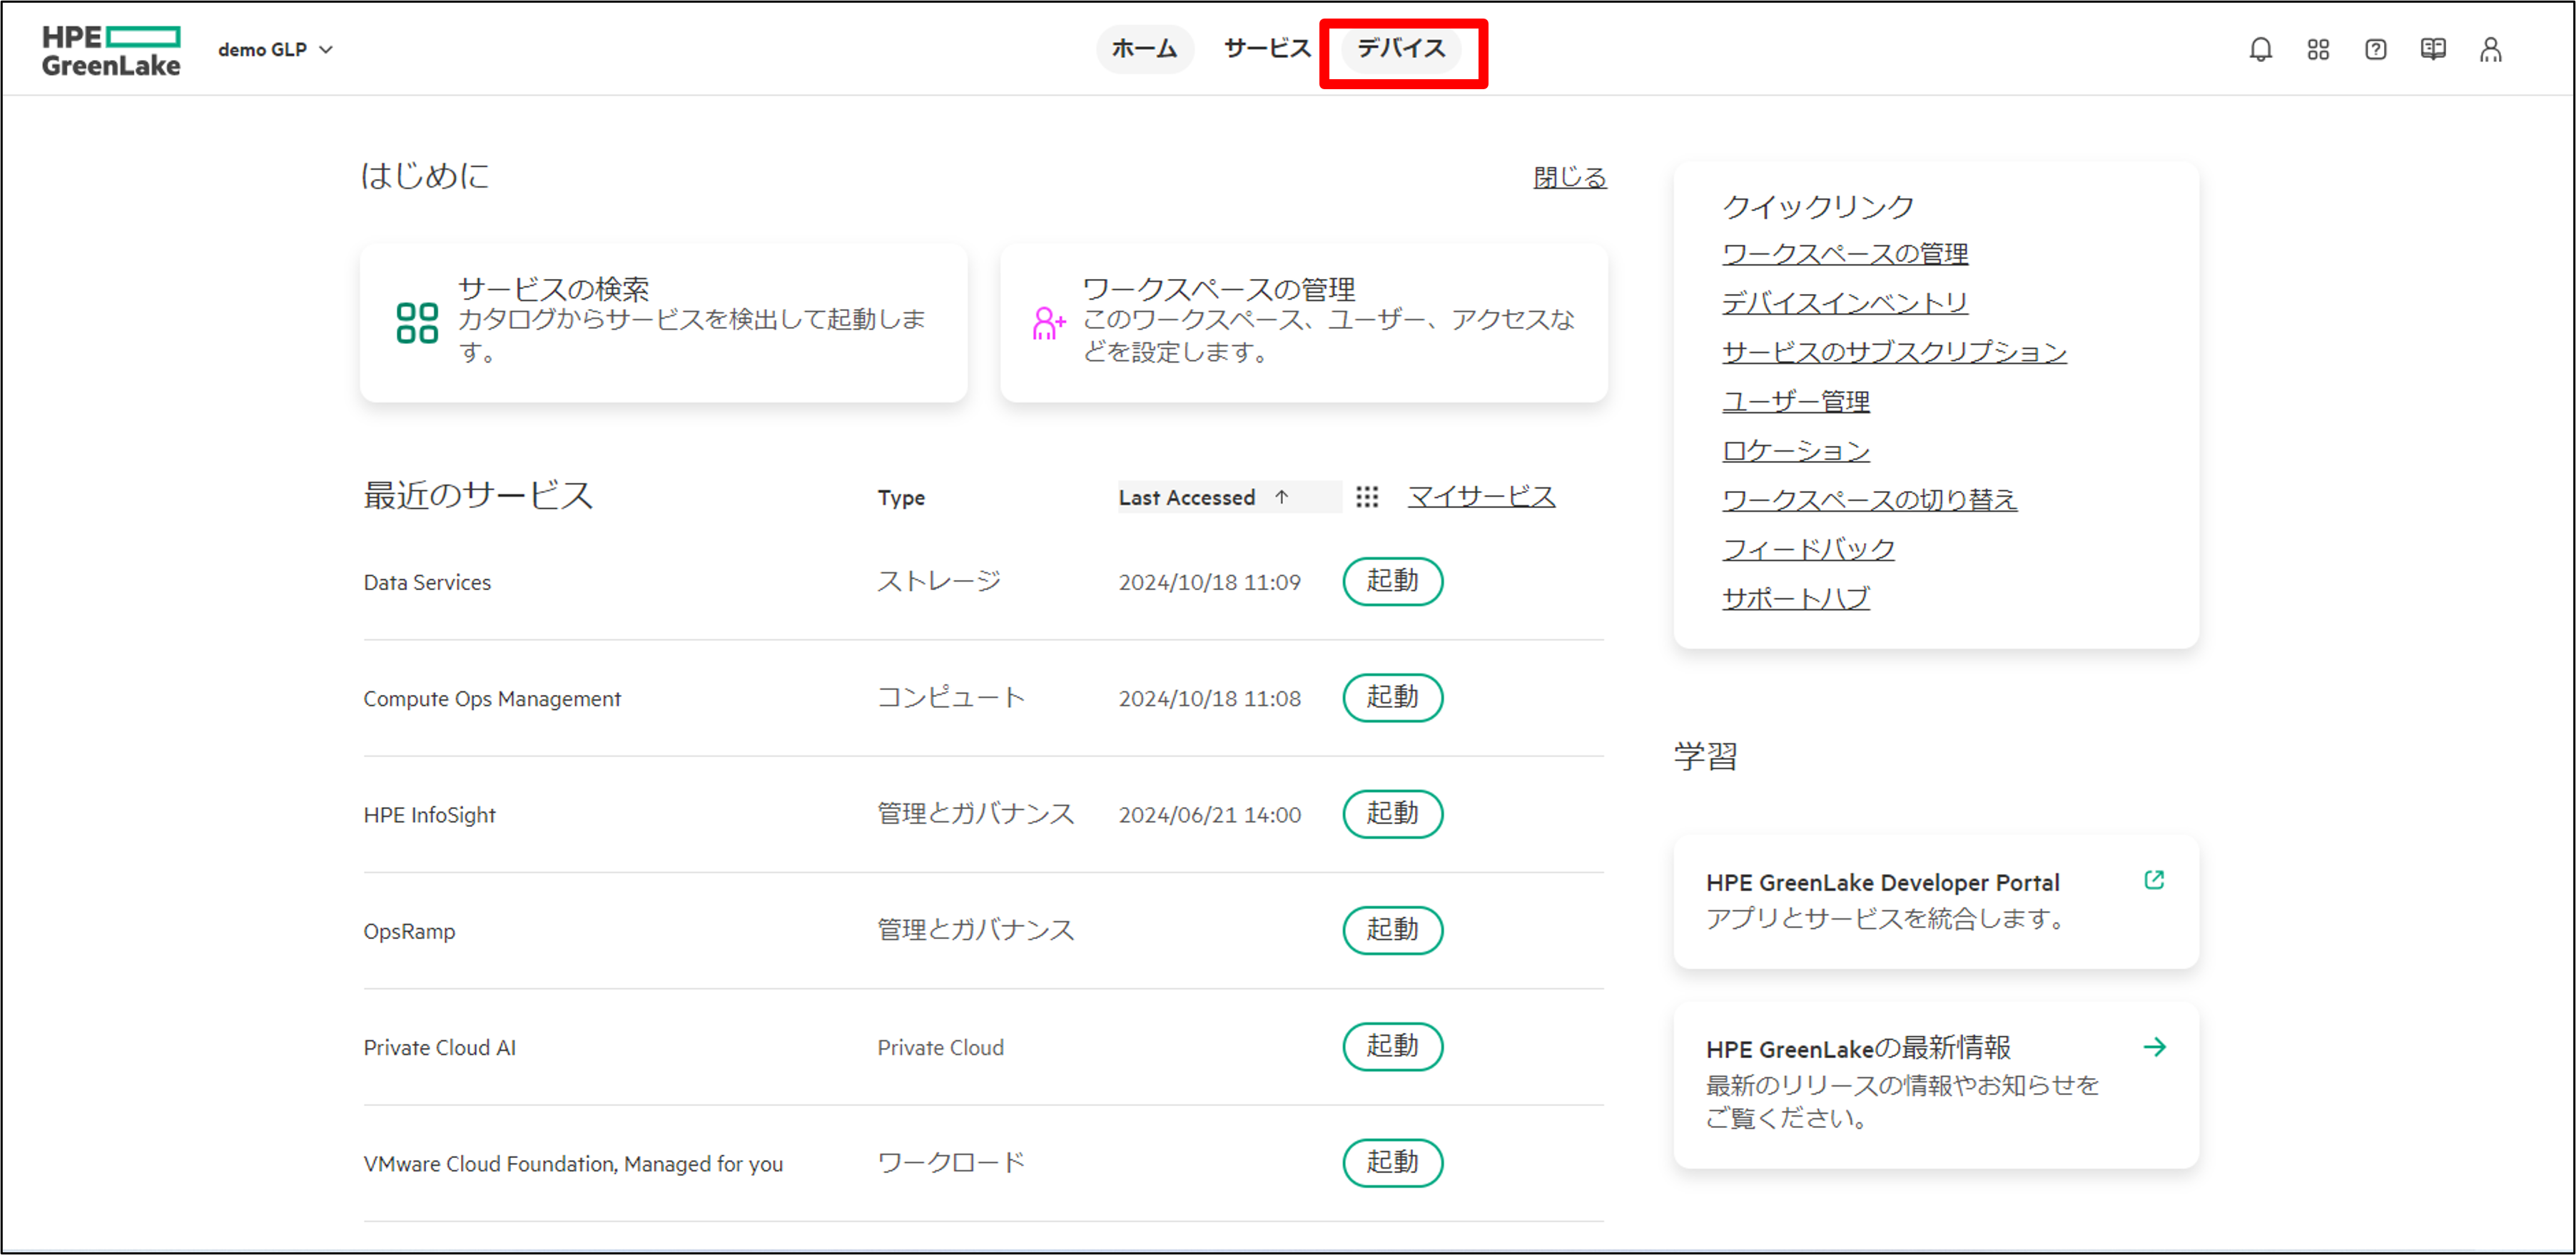
Task: Click the OpsRamp service name
Action: coord(409,931)
